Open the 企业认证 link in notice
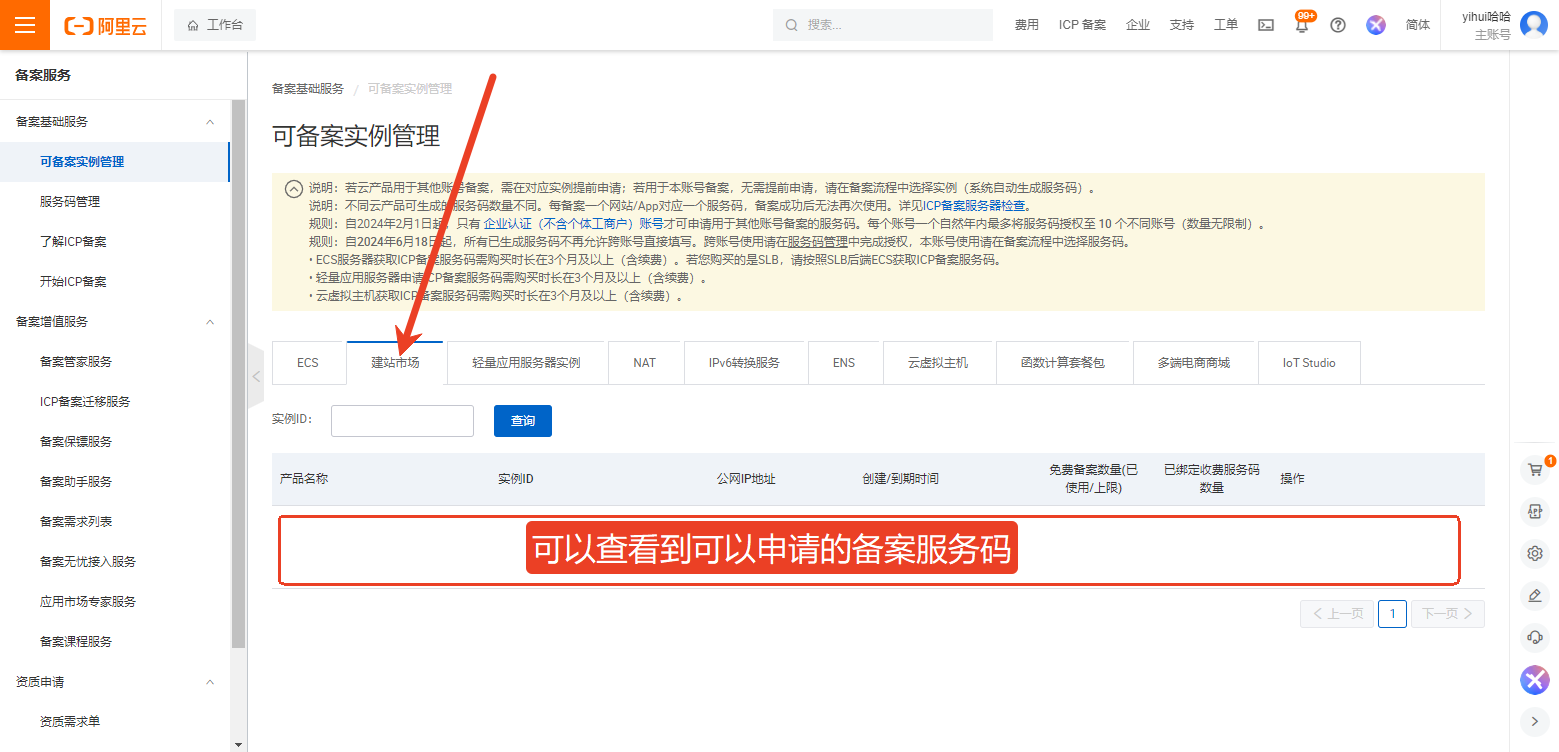This screenshot has width=1559, height=752. (x=573, y=224)
